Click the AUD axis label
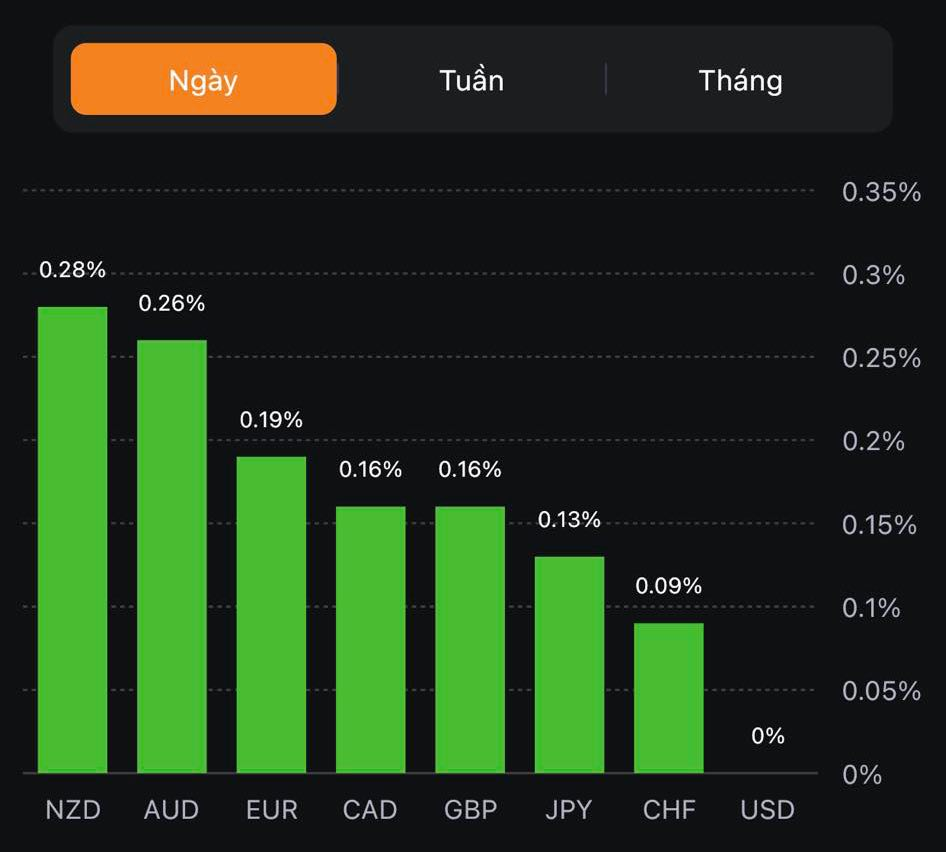 pyautogui.click(x=172, y=809)
